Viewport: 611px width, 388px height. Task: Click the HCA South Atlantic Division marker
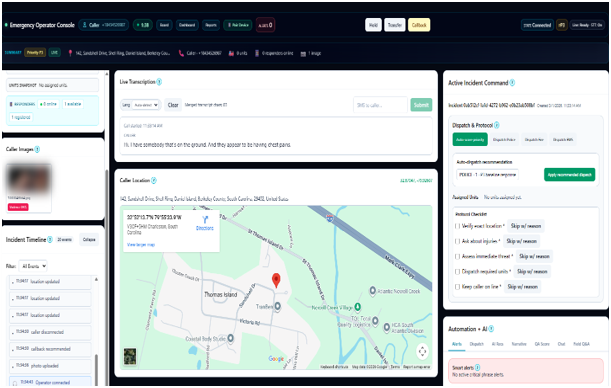(387, 327)
